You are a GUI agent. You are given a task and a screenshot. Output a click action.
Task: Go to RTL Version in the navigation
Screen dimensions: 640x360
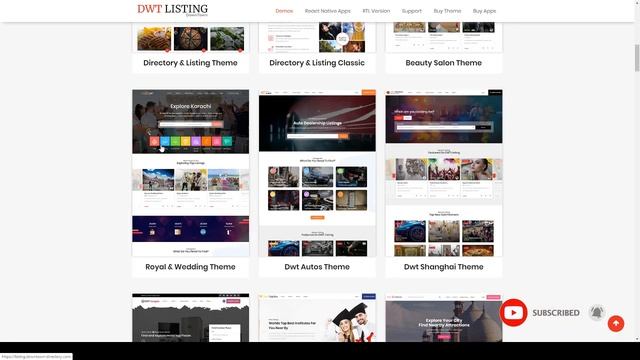tap(376, 11)
